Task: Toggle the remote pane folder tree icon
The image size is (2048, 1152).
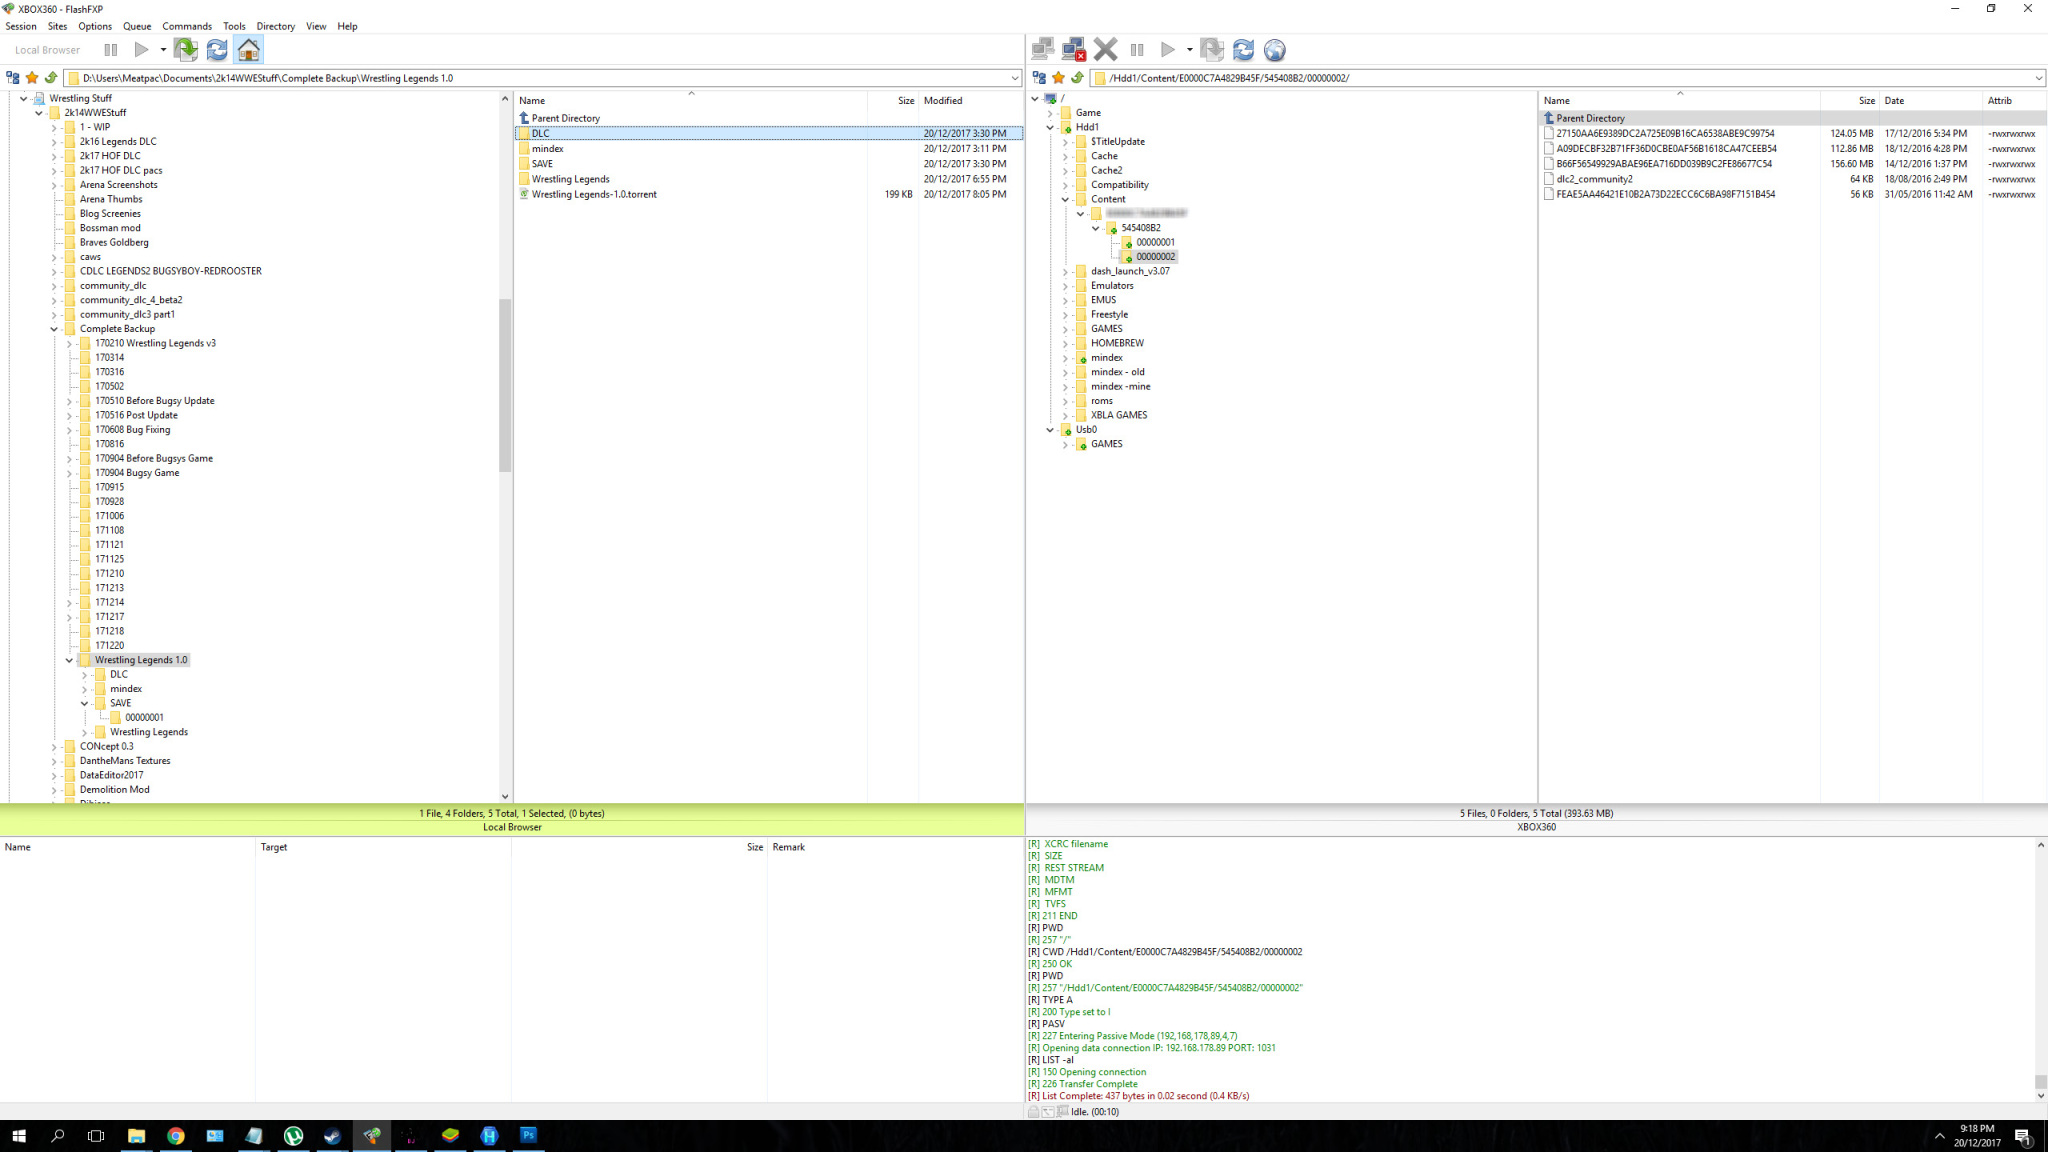Action: pos(1039,78)
